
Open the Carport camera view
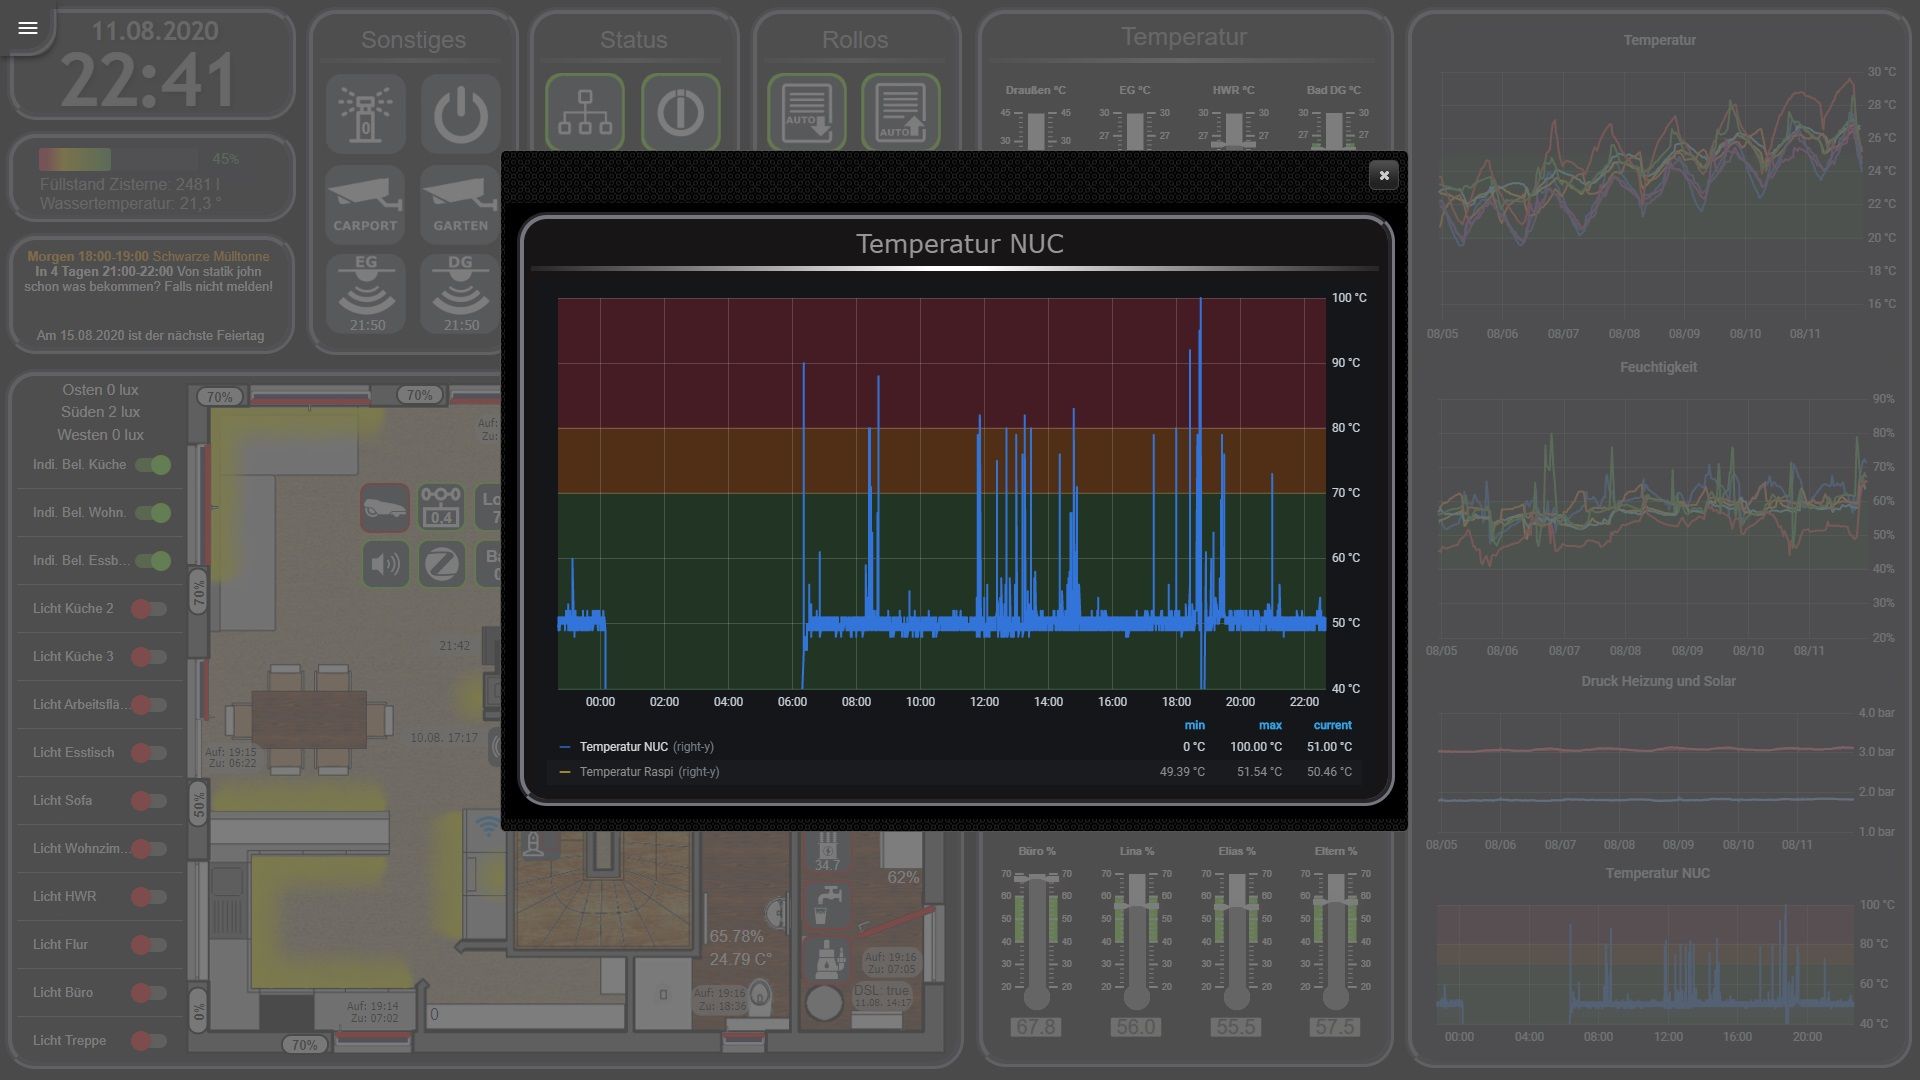click(365, 204)
